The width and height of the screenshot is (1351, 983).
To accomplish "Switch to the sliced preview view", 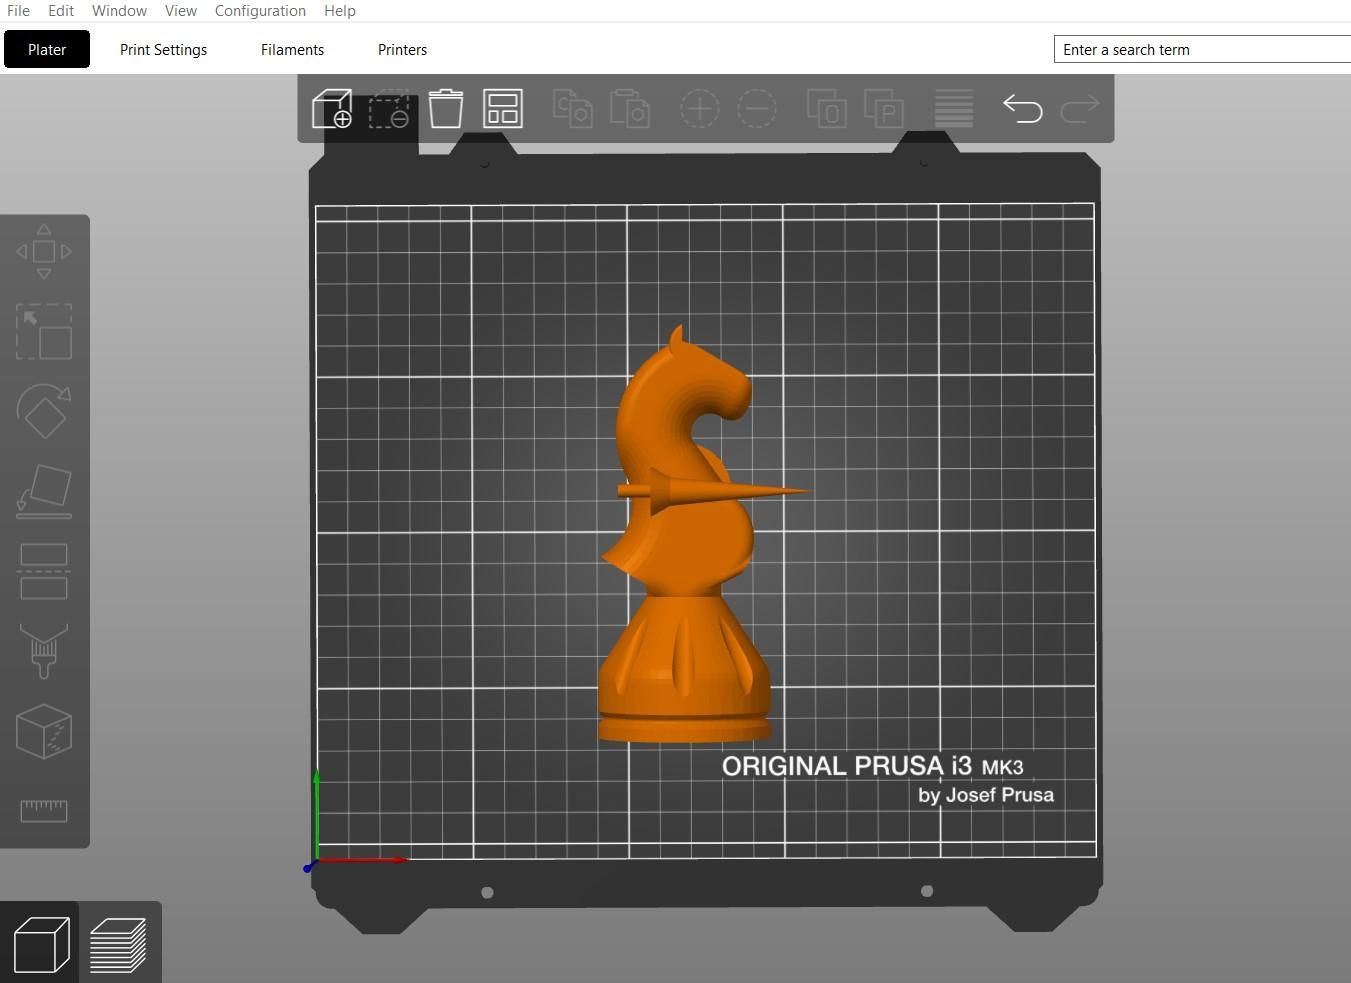I will coord(118,941).
